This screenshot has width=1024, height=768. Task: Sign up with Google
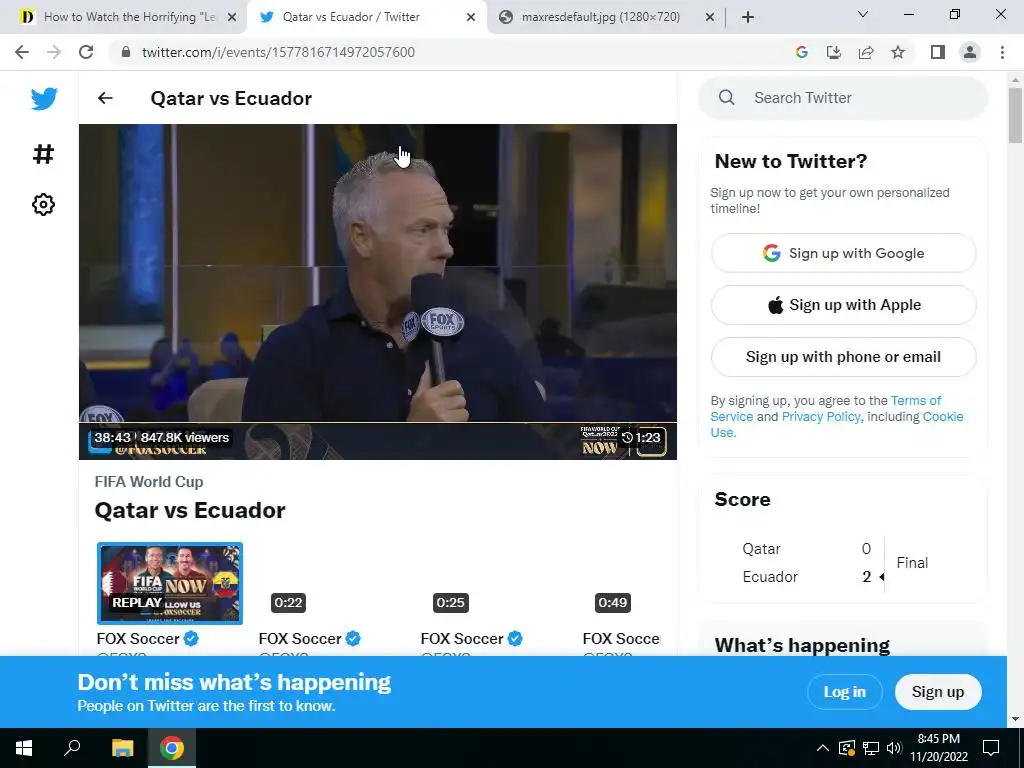point(843,253)
